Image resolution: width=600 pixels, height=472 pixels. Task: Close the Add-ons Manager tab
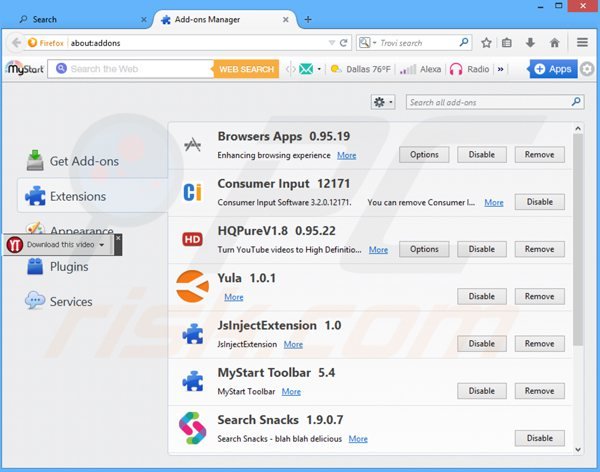(x=285, y=20)
